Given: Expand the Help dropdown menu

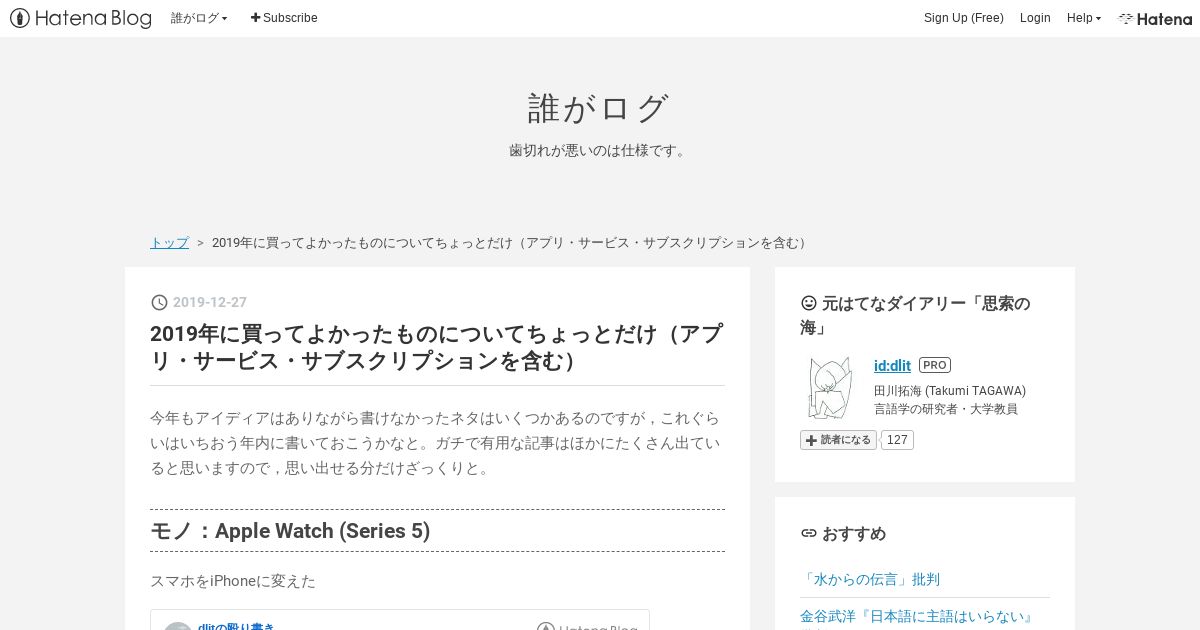Looking at the screenshot, I should (x=1084, y=18).
